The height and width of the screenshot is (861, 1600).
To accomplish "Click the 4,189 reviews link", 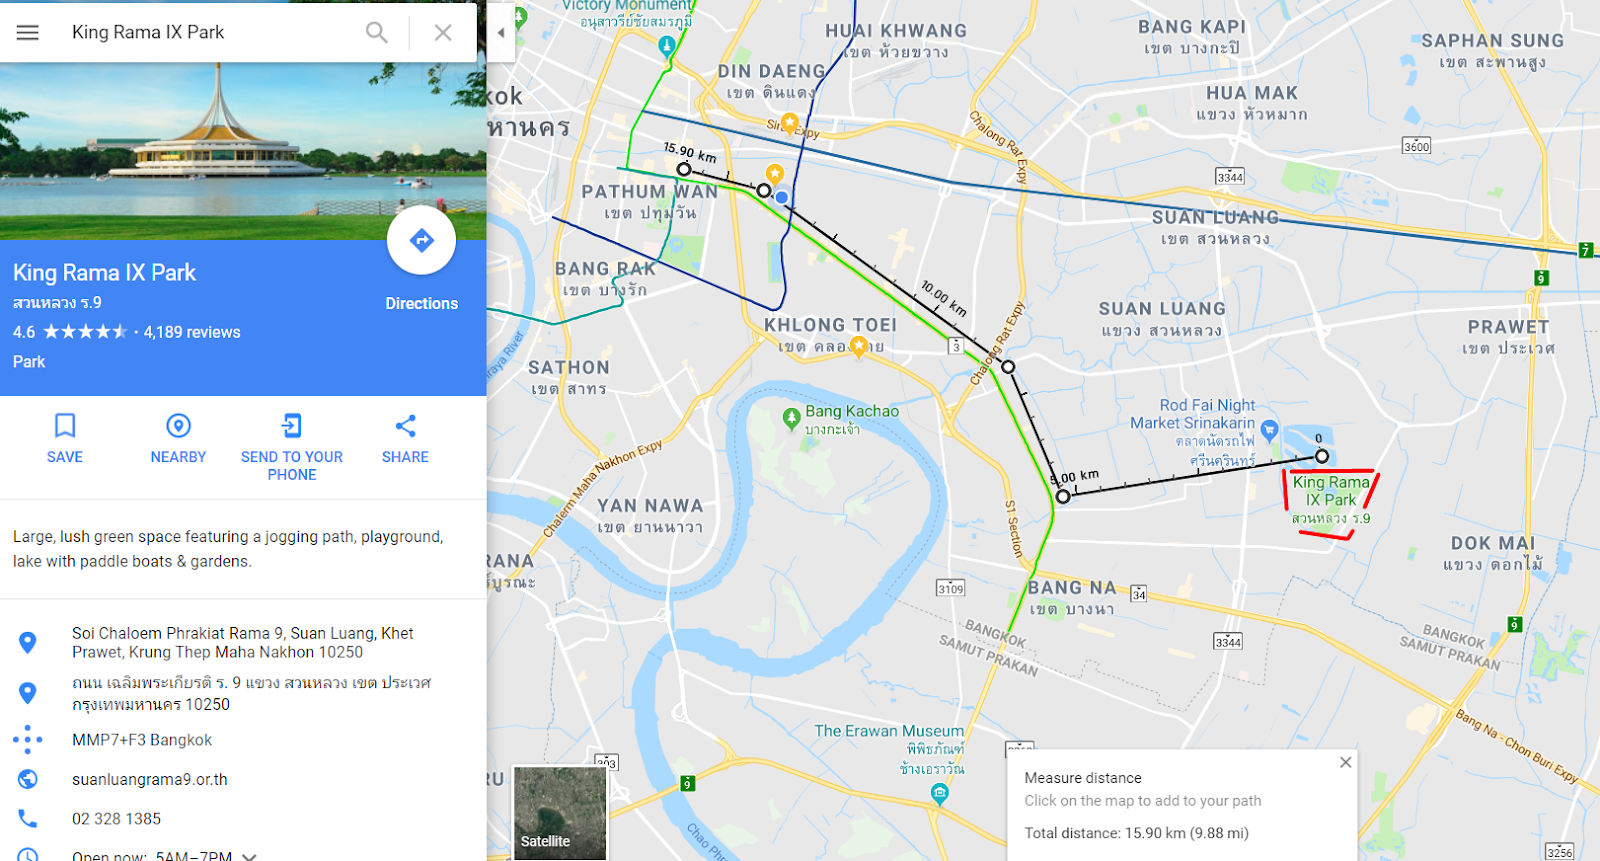I will coord(192,332).
